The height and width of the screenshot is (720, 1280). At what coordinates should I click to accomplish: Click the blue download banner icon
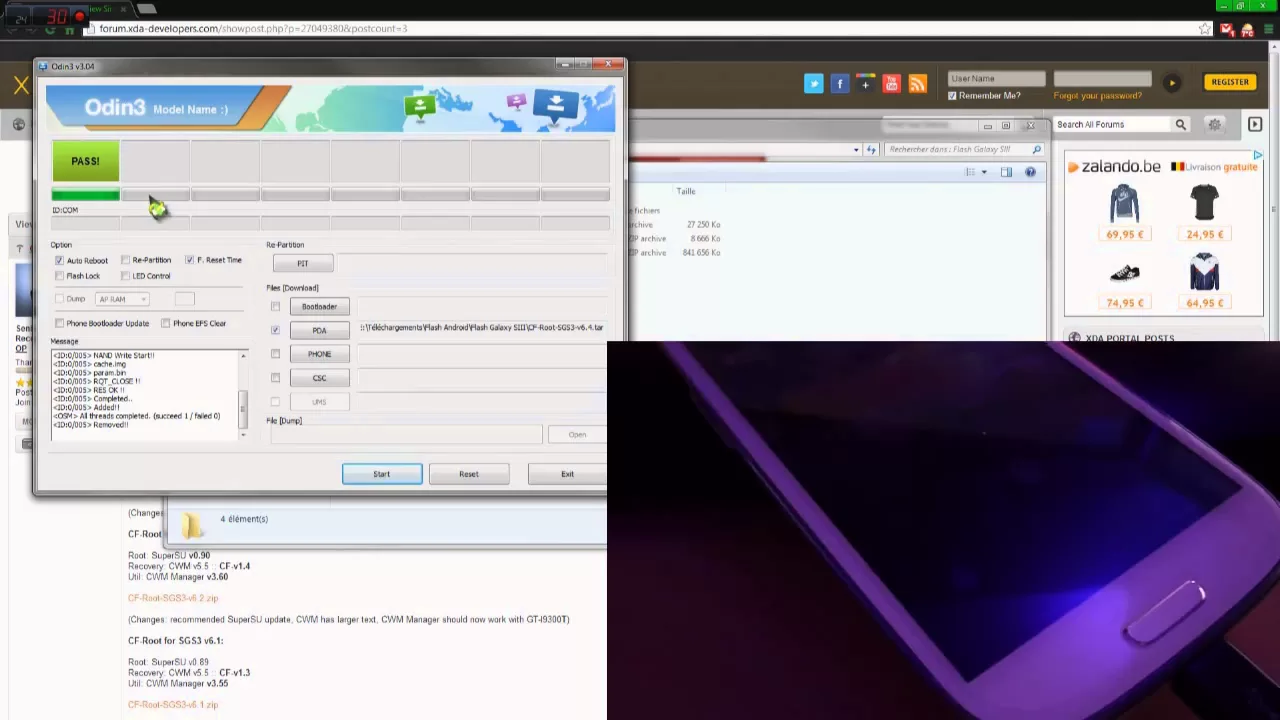click(x=555, y=105)
